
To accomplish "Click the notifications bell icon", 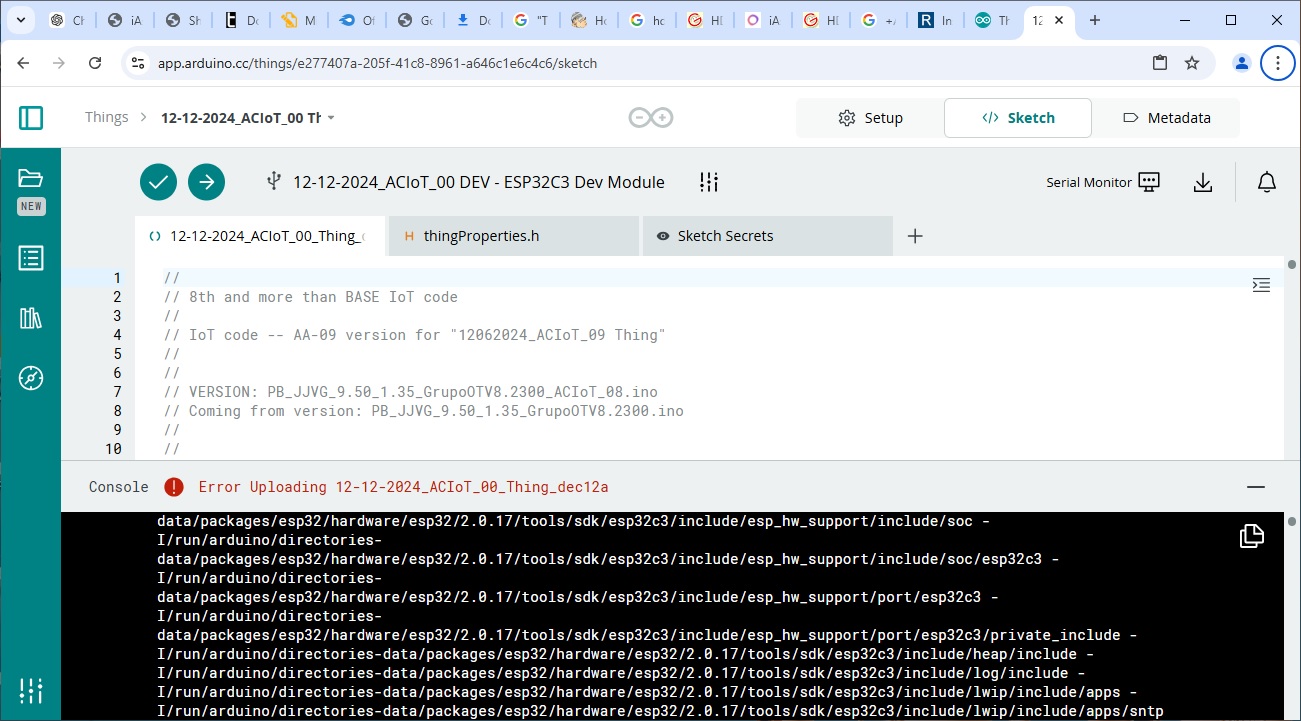I will click(1266, 181).
